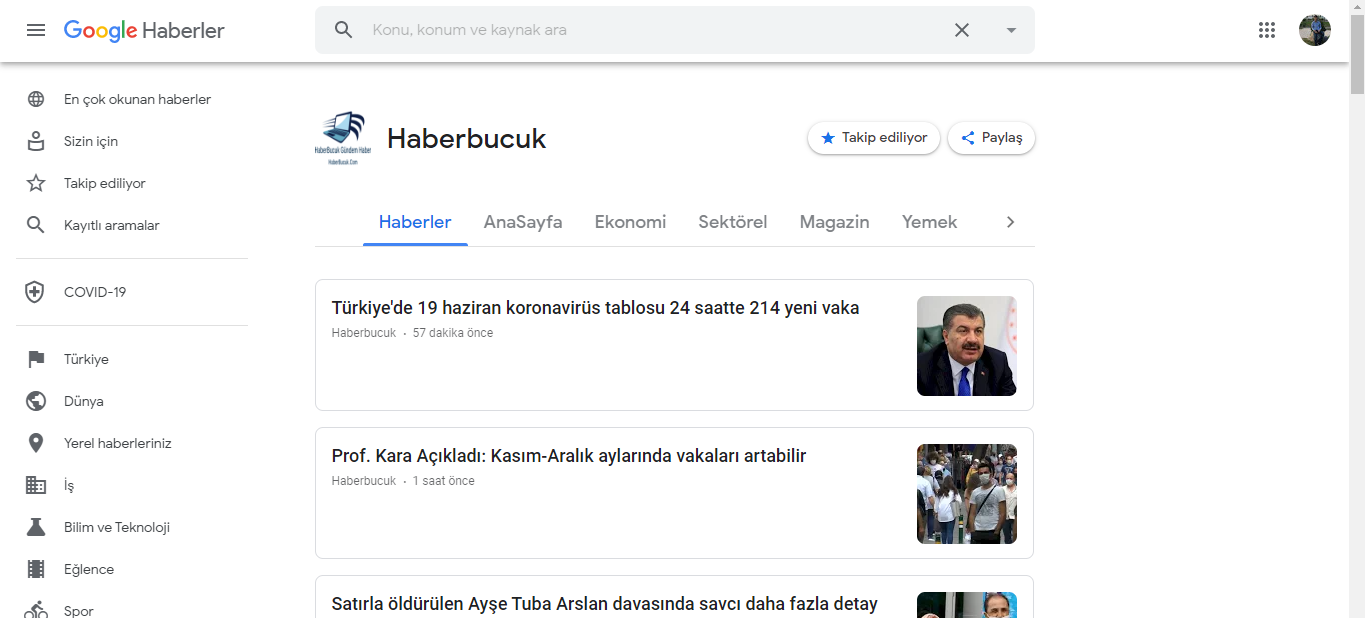Click the scrollbar up arrow

click(1357, 8)
